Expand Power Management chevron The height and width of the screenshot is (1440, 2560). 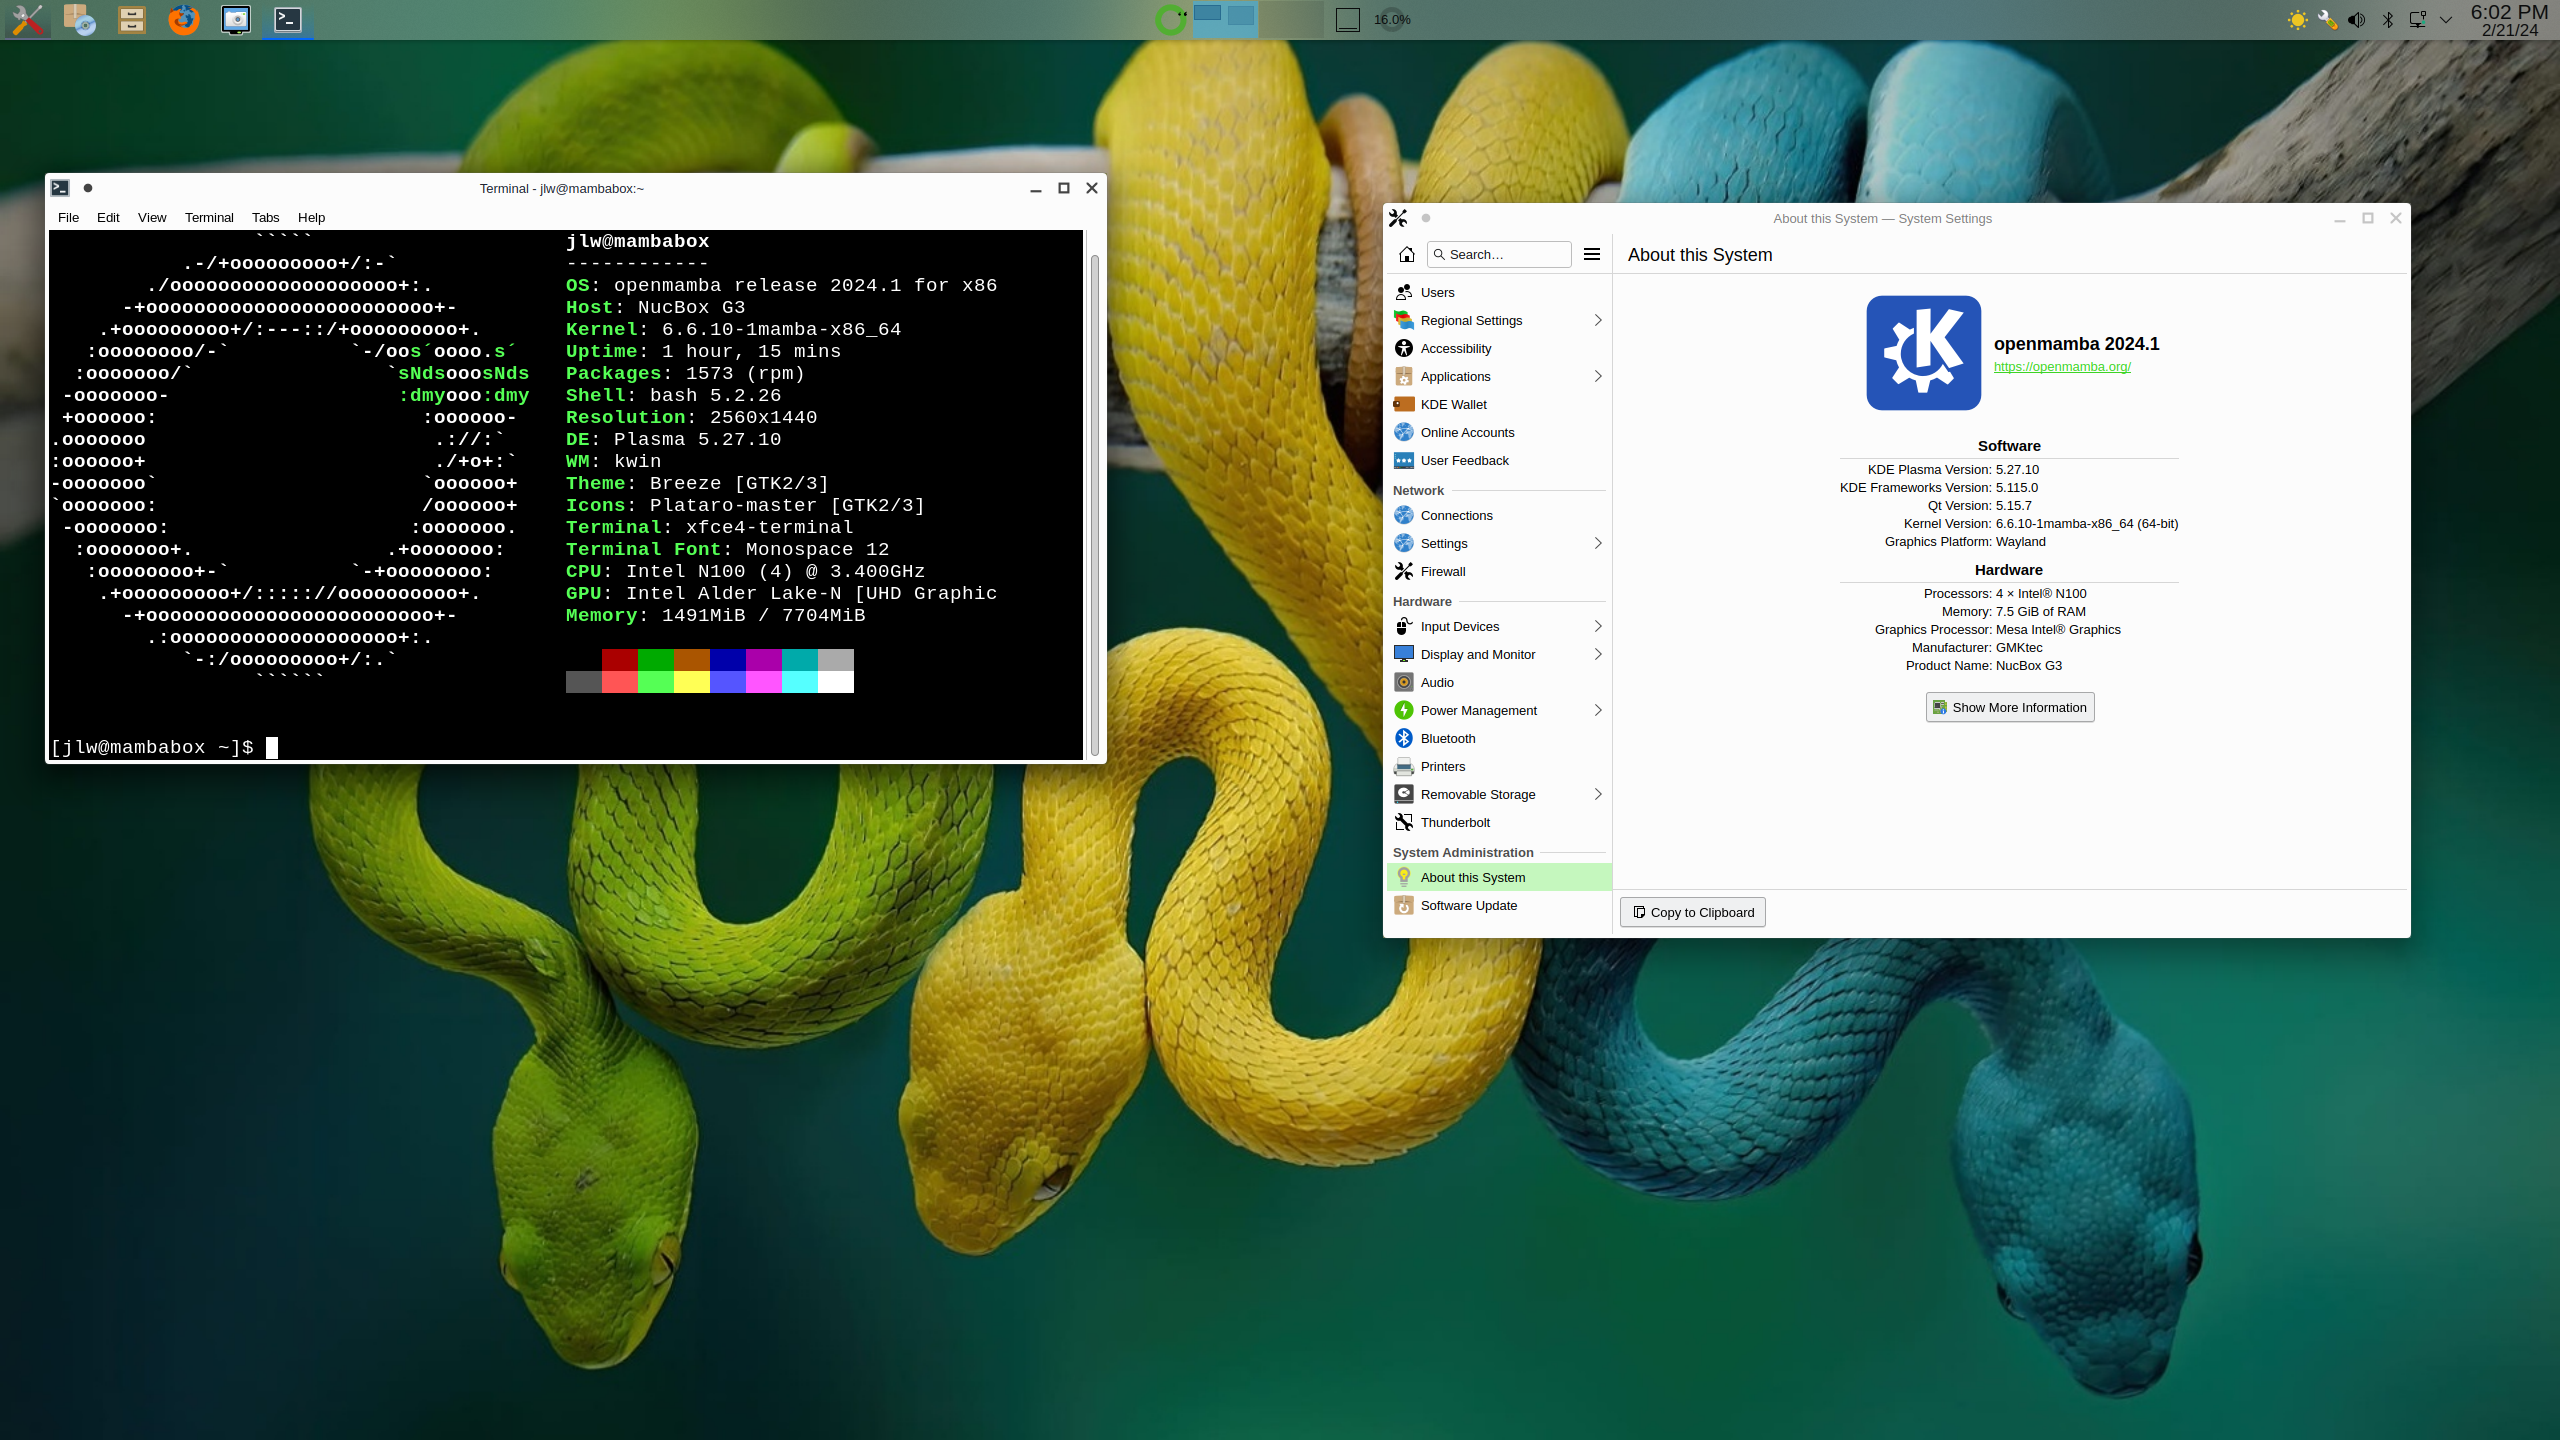coord(1597,710)
